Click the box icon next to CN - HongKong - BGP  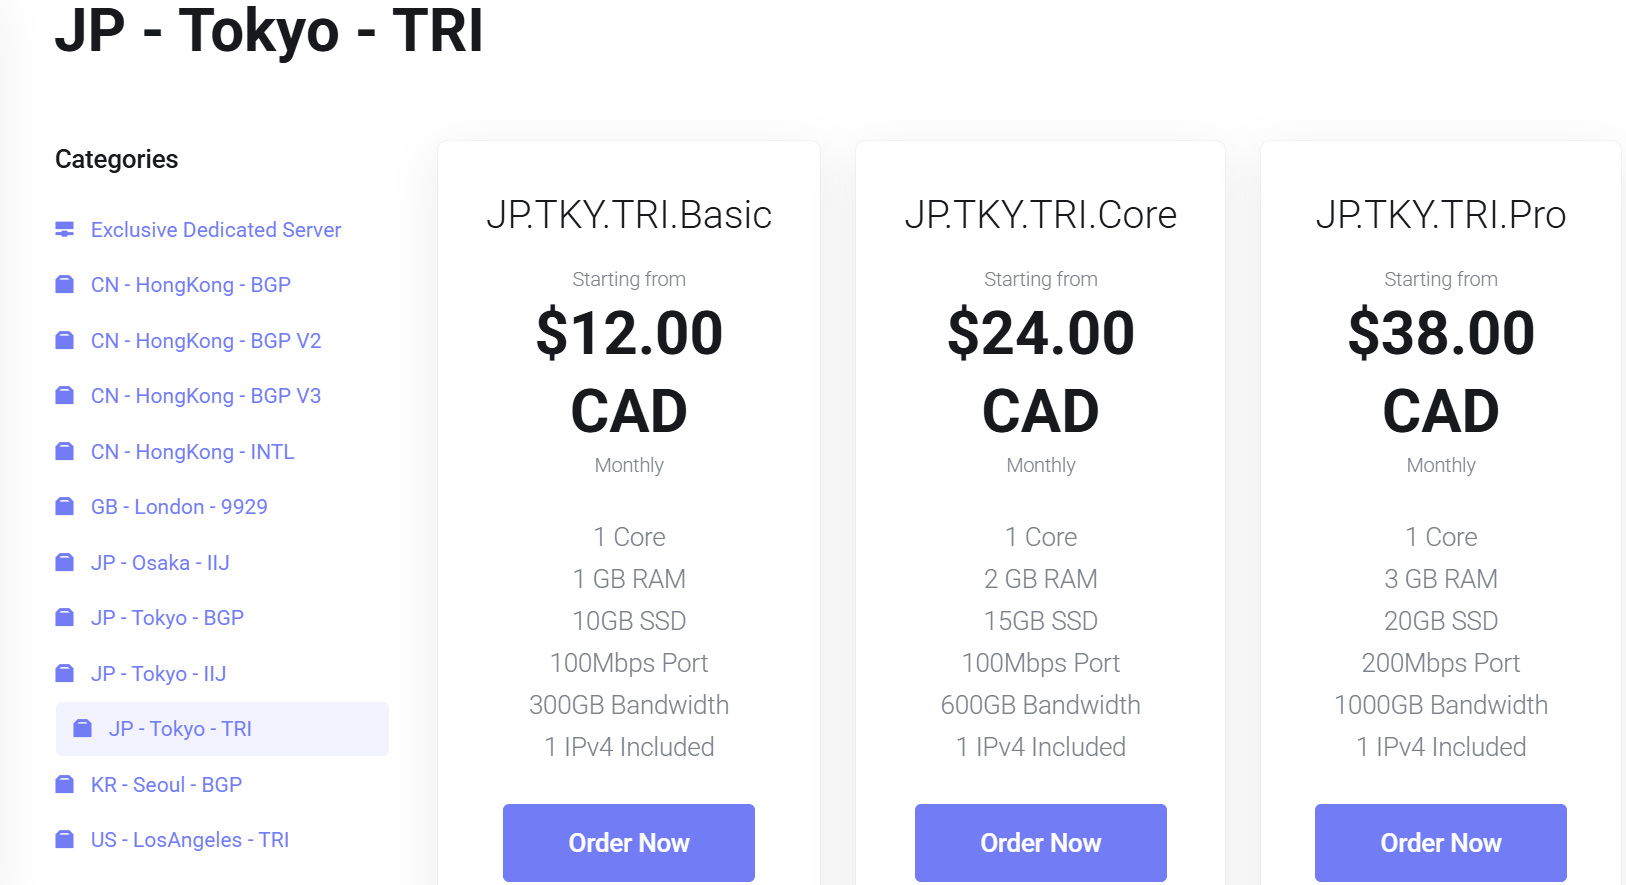(65, 285)
